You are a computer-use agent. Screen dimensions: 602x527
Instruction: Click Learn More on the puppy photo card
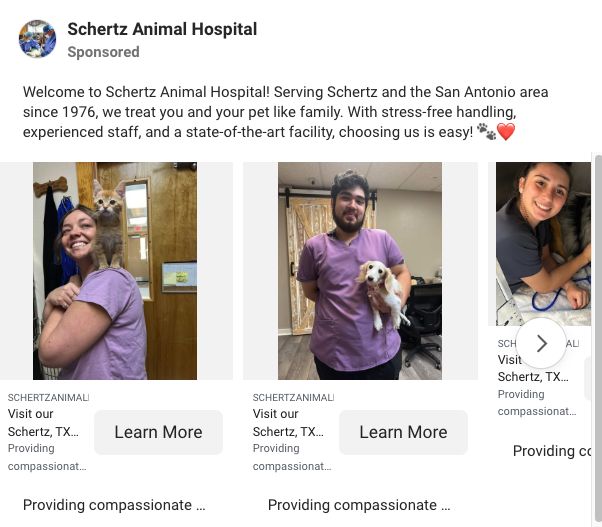click(x=403, y=432)
